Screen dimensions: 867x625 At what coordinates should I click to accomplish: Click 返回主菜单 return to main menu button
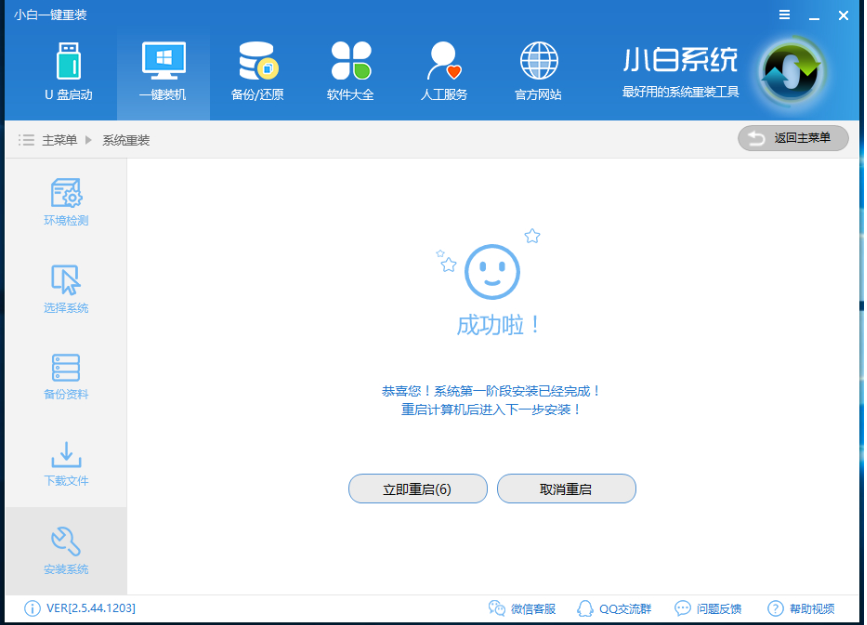point(792,138)
